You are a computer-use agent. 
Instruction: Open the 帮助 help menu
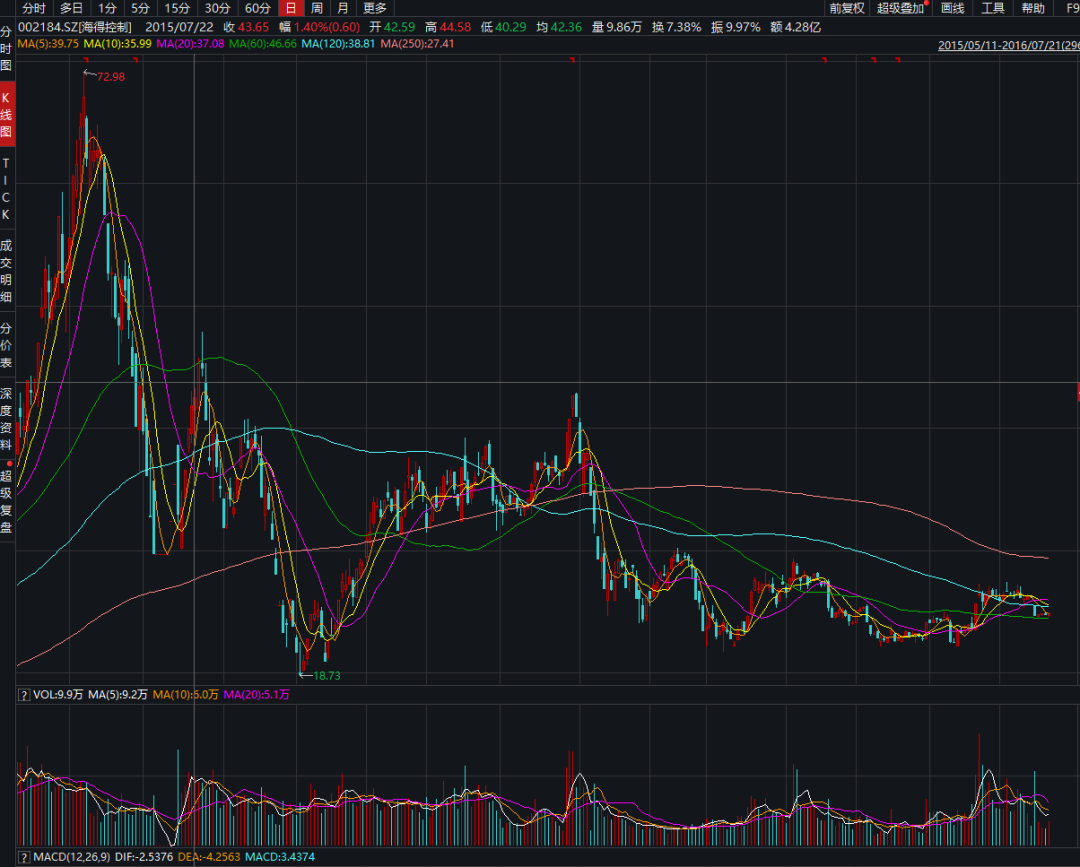click(x=1033, y=8)
